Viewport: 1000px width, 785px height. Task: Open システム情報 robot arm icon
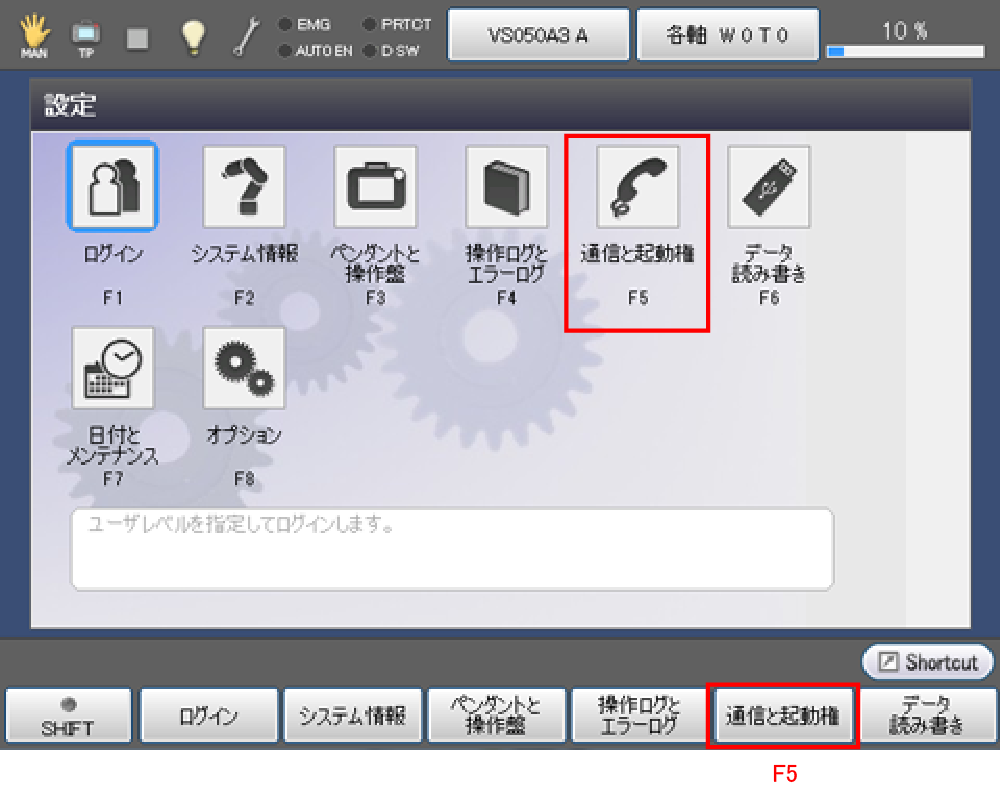click(x=244, y=186)
